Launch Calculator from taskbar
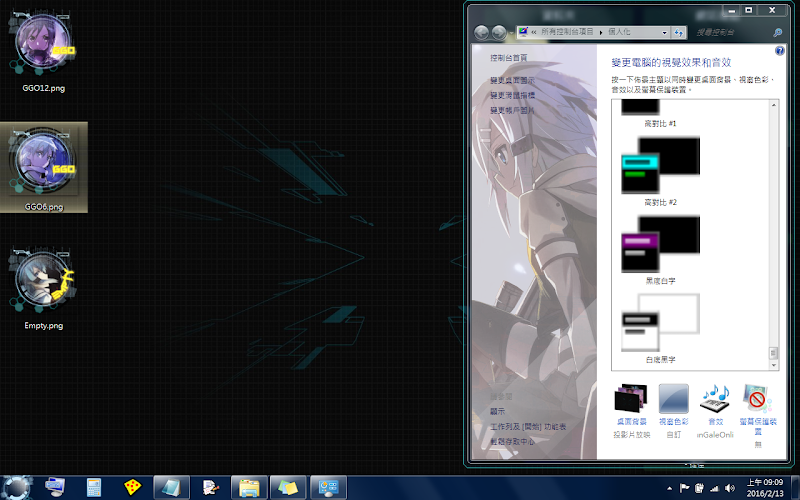Screen dimensions: 800x500 pyautogui.click(x=93, y=488)
